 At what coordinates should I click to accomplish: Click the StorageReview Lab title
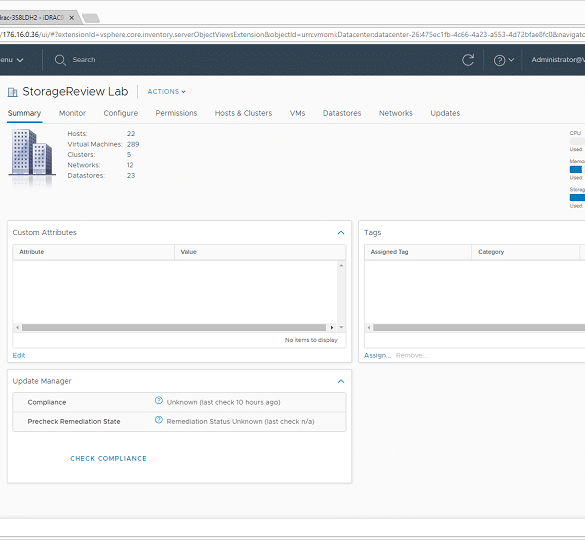pyautogui.click(x=75, y=91)
